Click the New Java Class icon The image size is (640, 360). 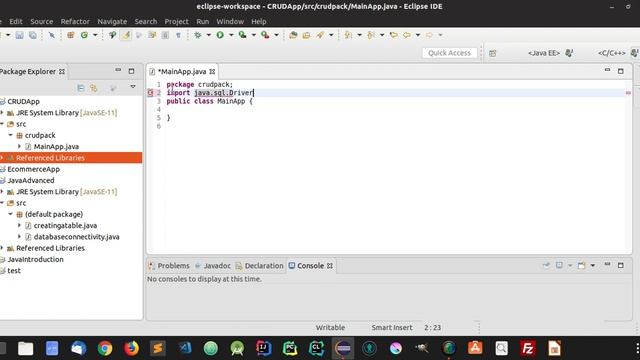click(84, 35)
